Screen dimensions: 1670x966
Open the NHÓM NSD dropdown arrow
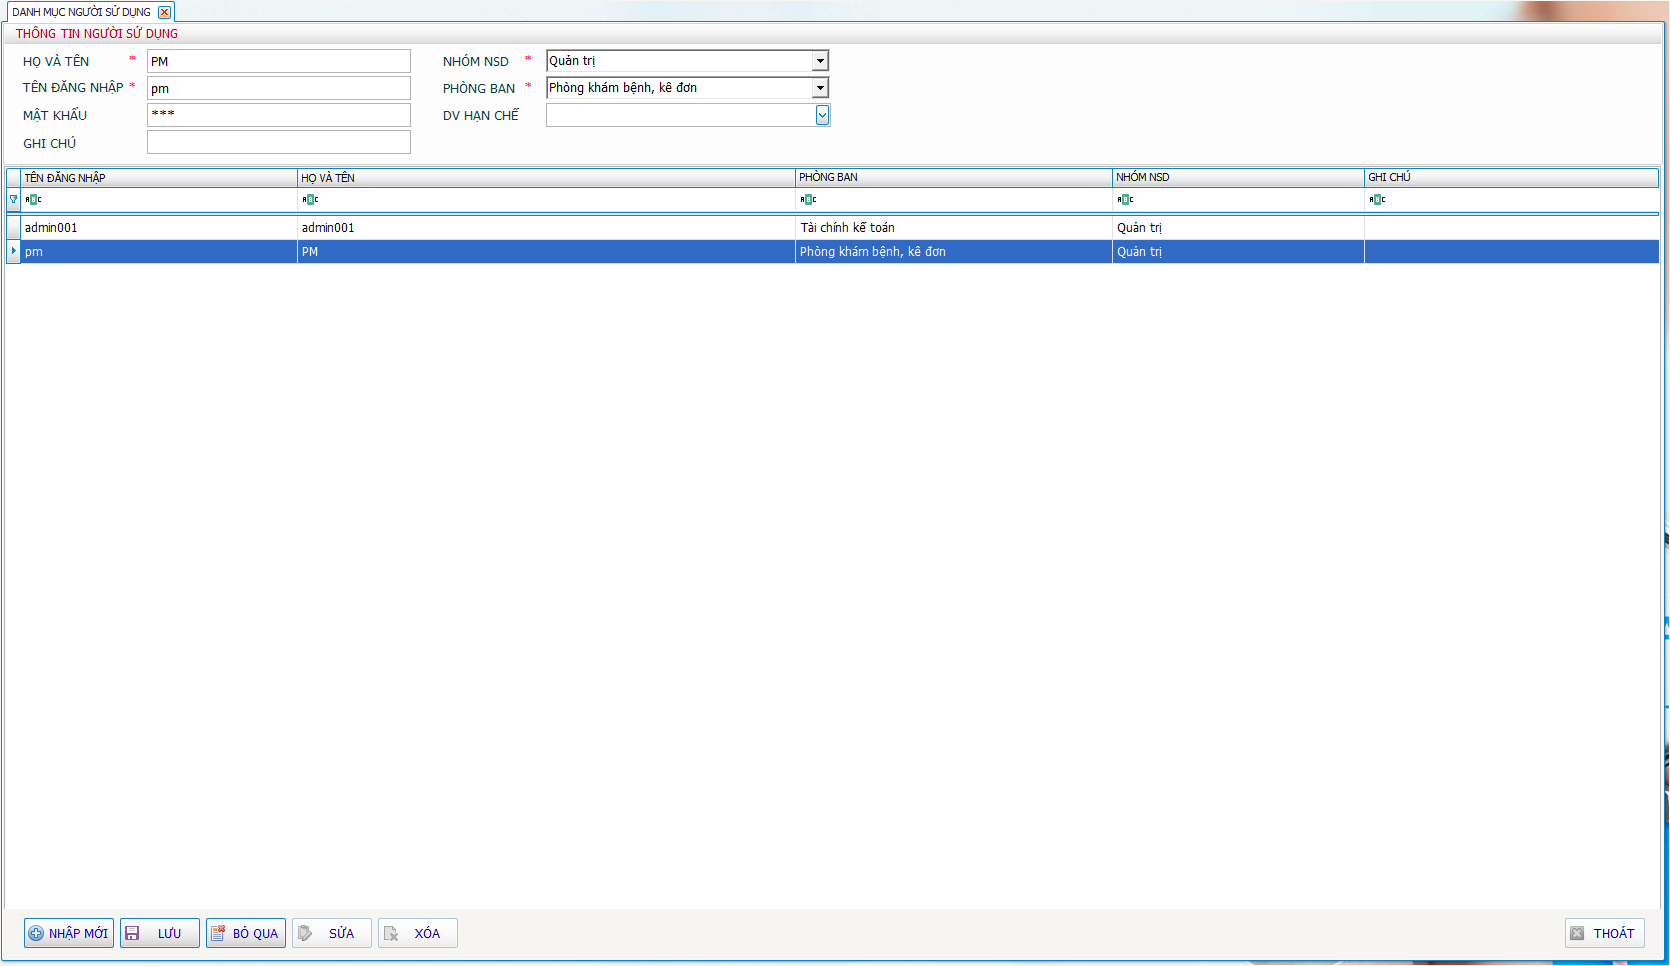[820, 61]
